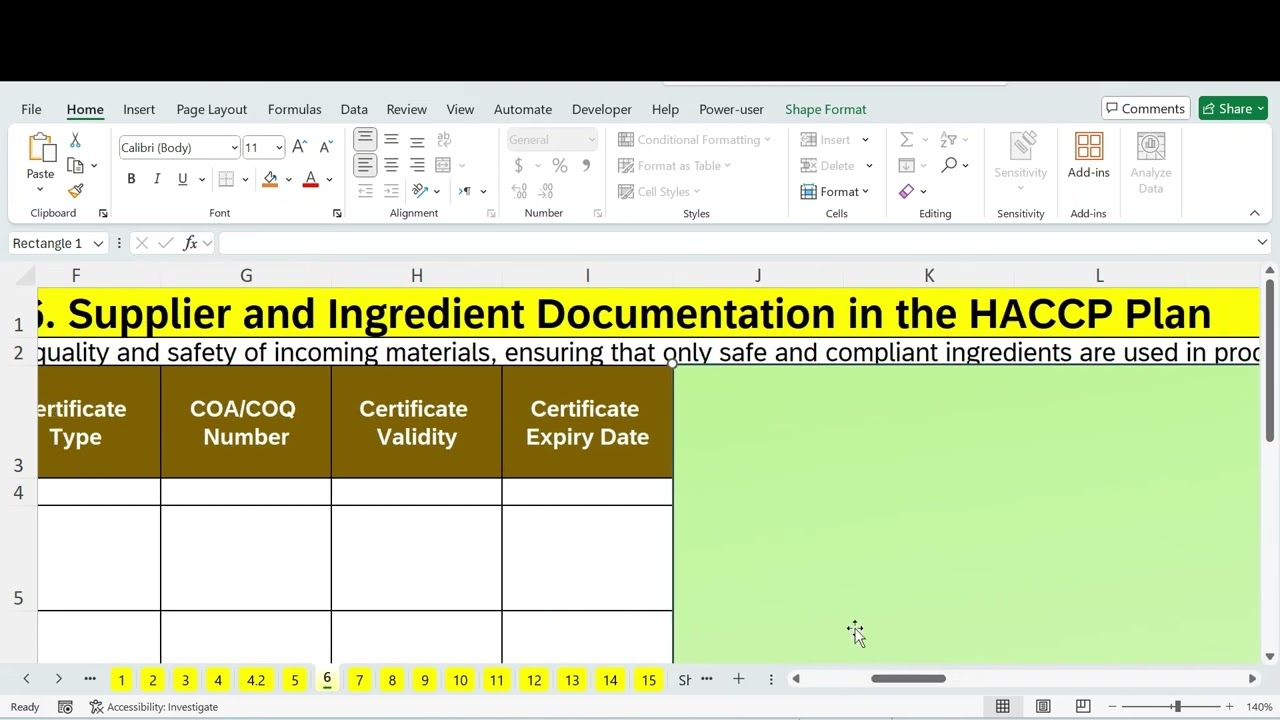The image size is (1280, 720).
Task: Click the AutoSum sigma icon
Action: click(906, 140)
